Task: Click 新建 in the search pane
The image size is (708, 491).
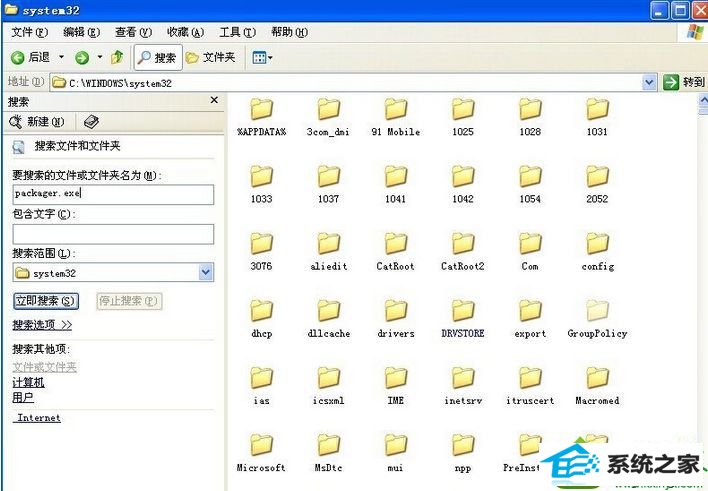Action: pos(37,122)
